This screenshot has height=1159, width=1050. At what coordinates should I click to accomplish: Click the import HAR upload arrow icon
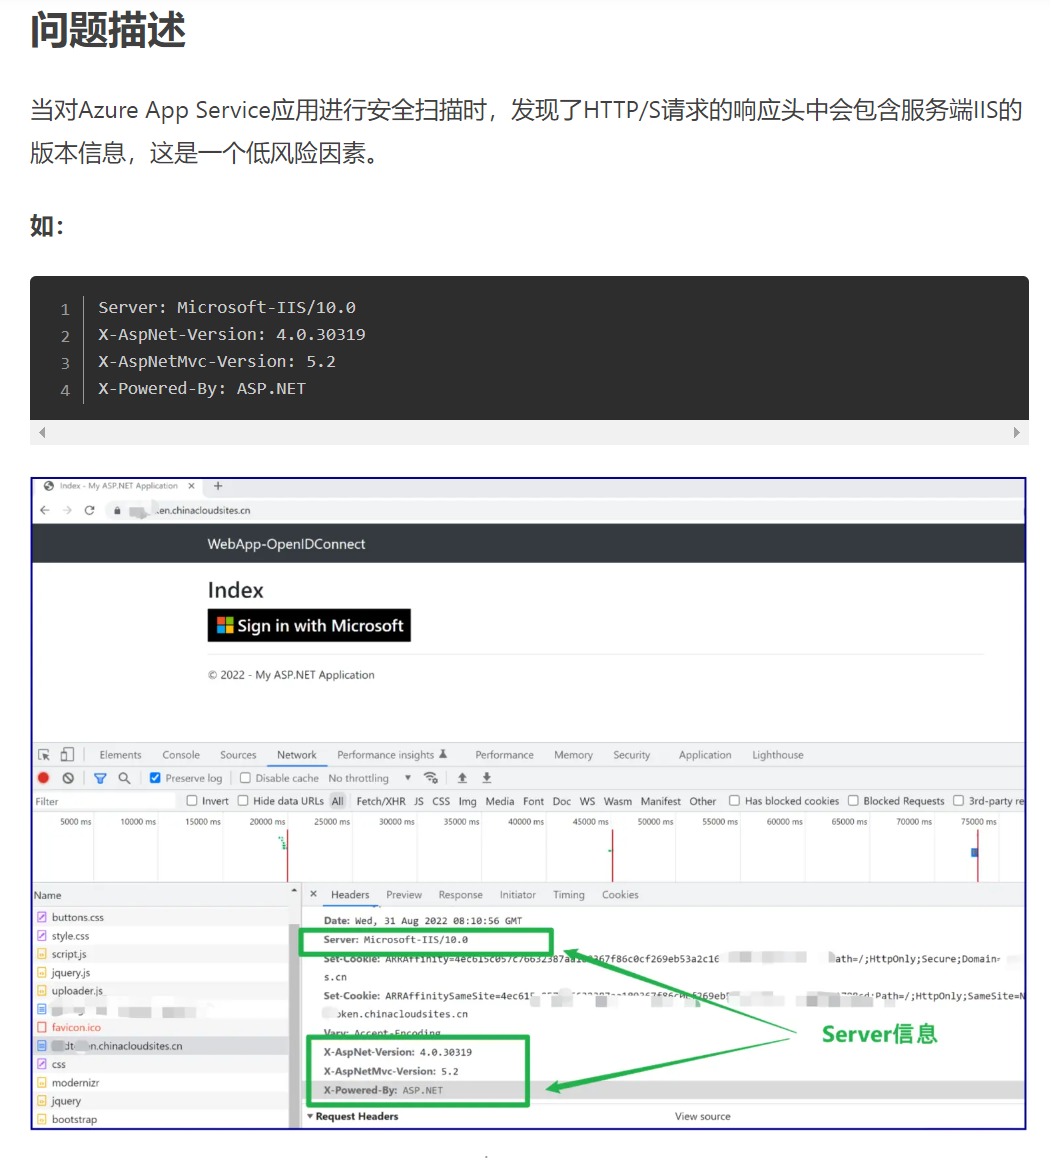tap(463, 778)
